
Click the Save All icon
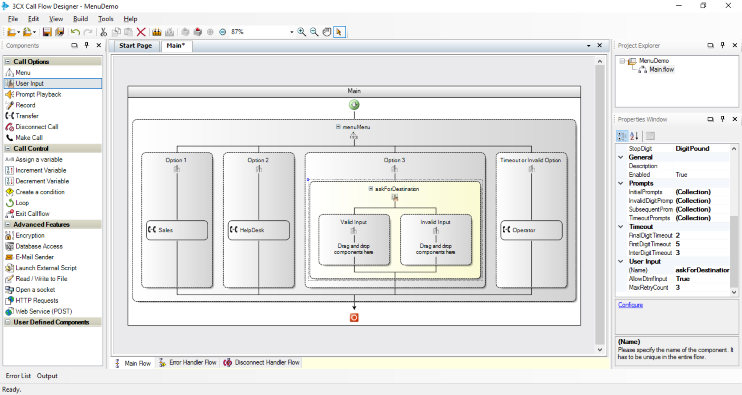pos(59,32)
